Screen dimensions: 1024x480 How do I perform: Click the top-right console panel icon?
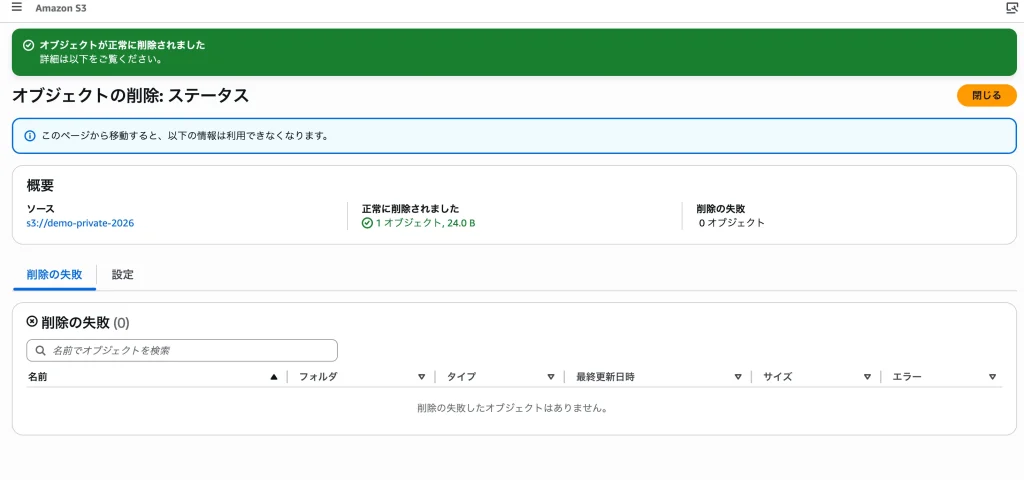coord(1011,8)
